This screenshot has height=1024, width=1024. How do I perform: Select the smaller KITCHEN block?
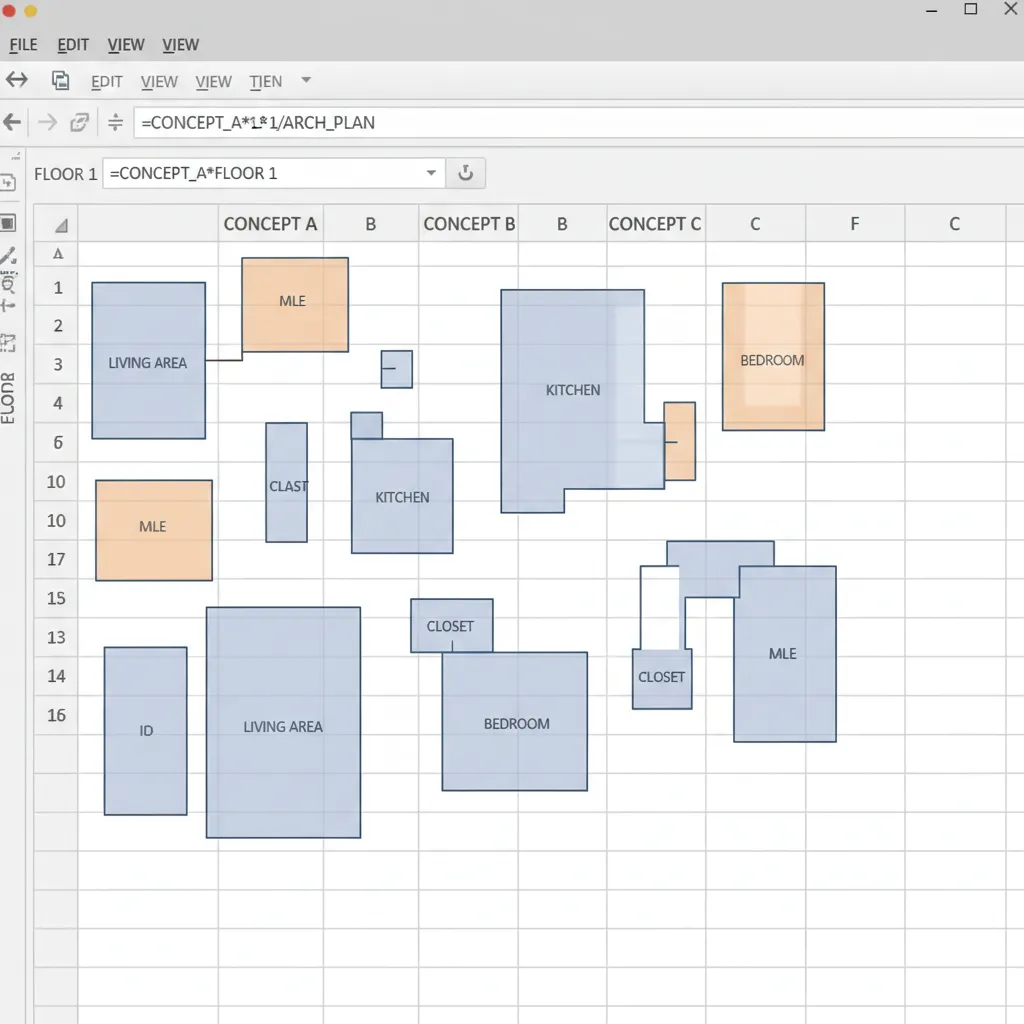pyautogui.click(x=402, y=496)
